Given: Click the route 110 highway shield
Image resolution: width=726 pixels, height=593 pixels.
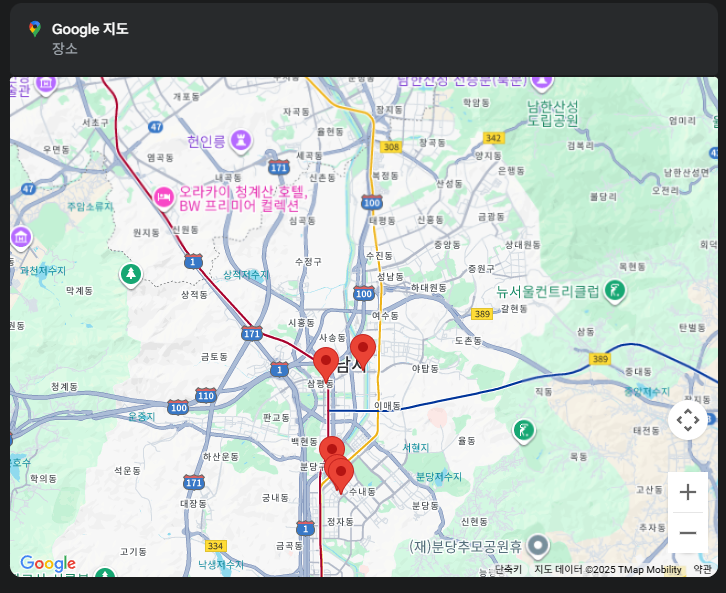Looking at the screenshot, I should click(206, 395).
